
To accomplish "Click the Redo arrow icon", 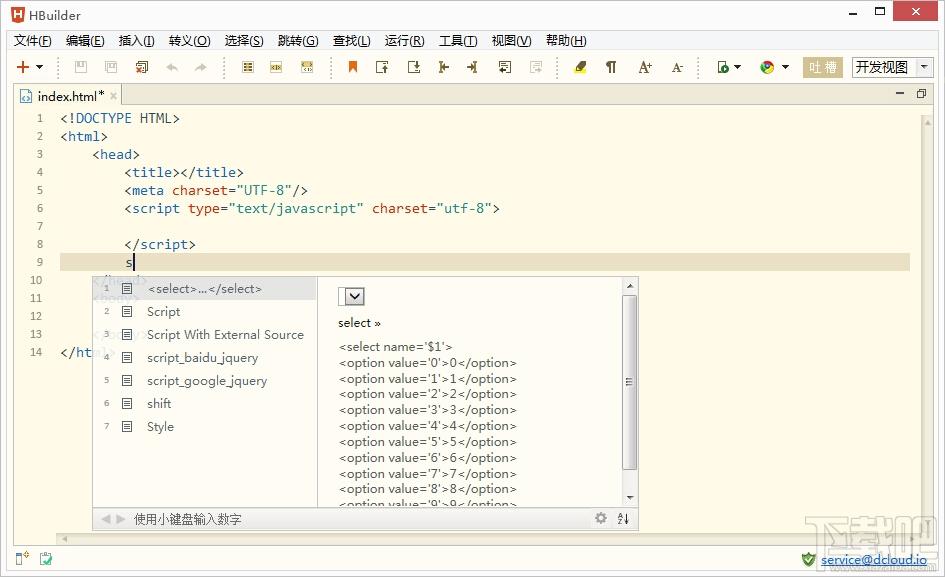I will click(201, 67).
